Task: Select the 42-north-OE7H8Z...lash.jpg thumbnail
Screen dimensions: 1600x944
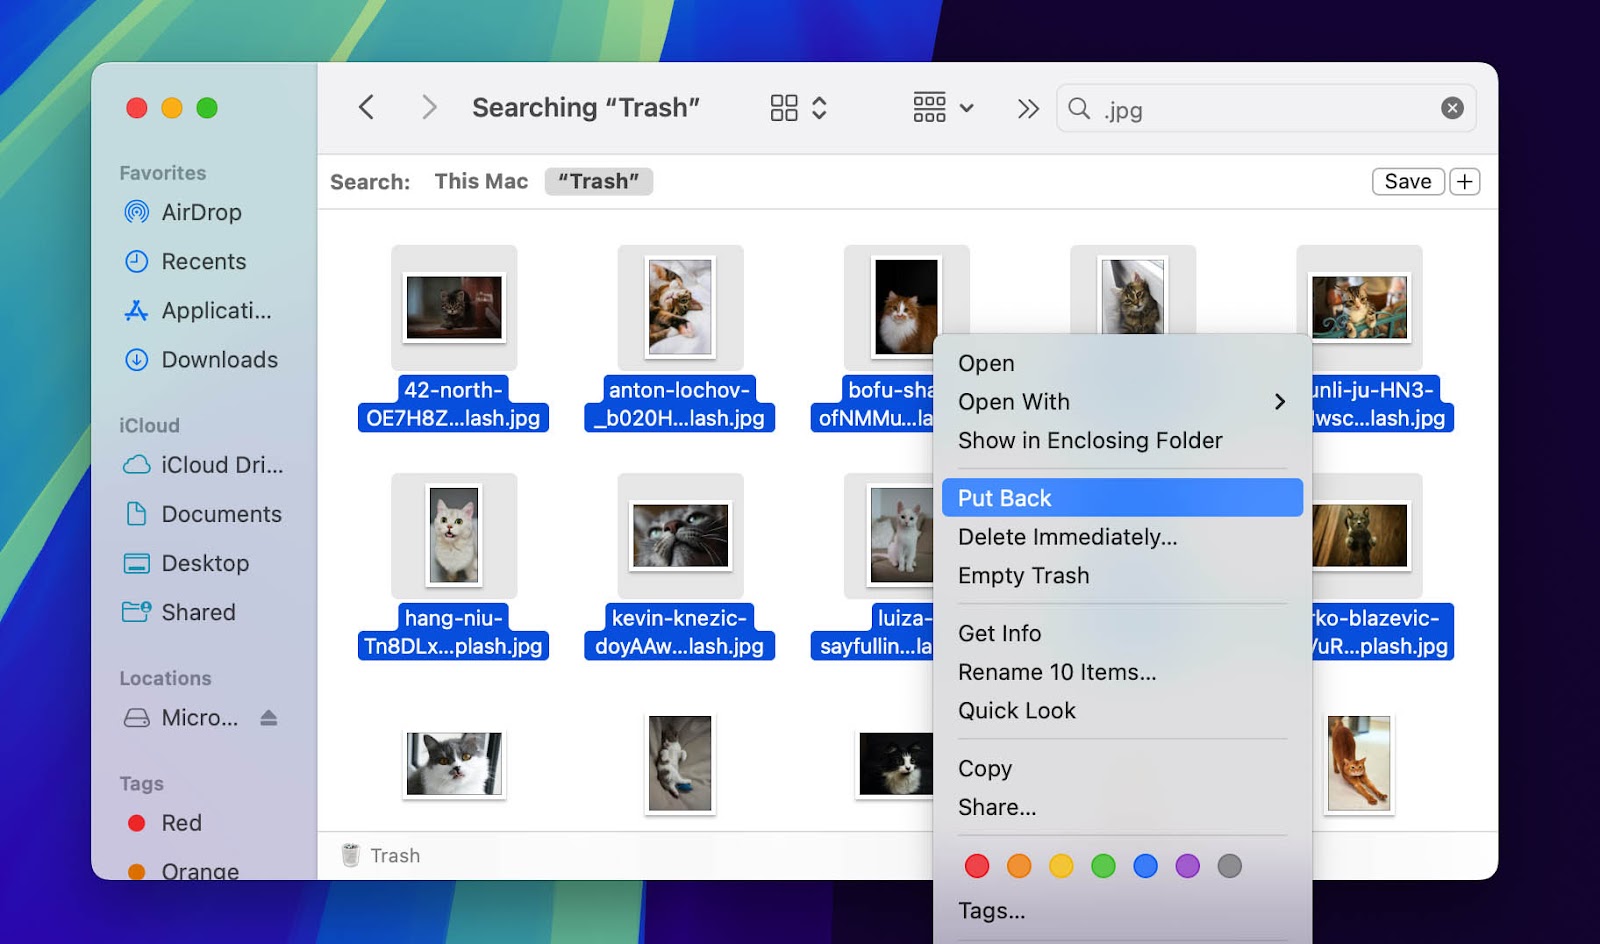Action: click(454, 308)
